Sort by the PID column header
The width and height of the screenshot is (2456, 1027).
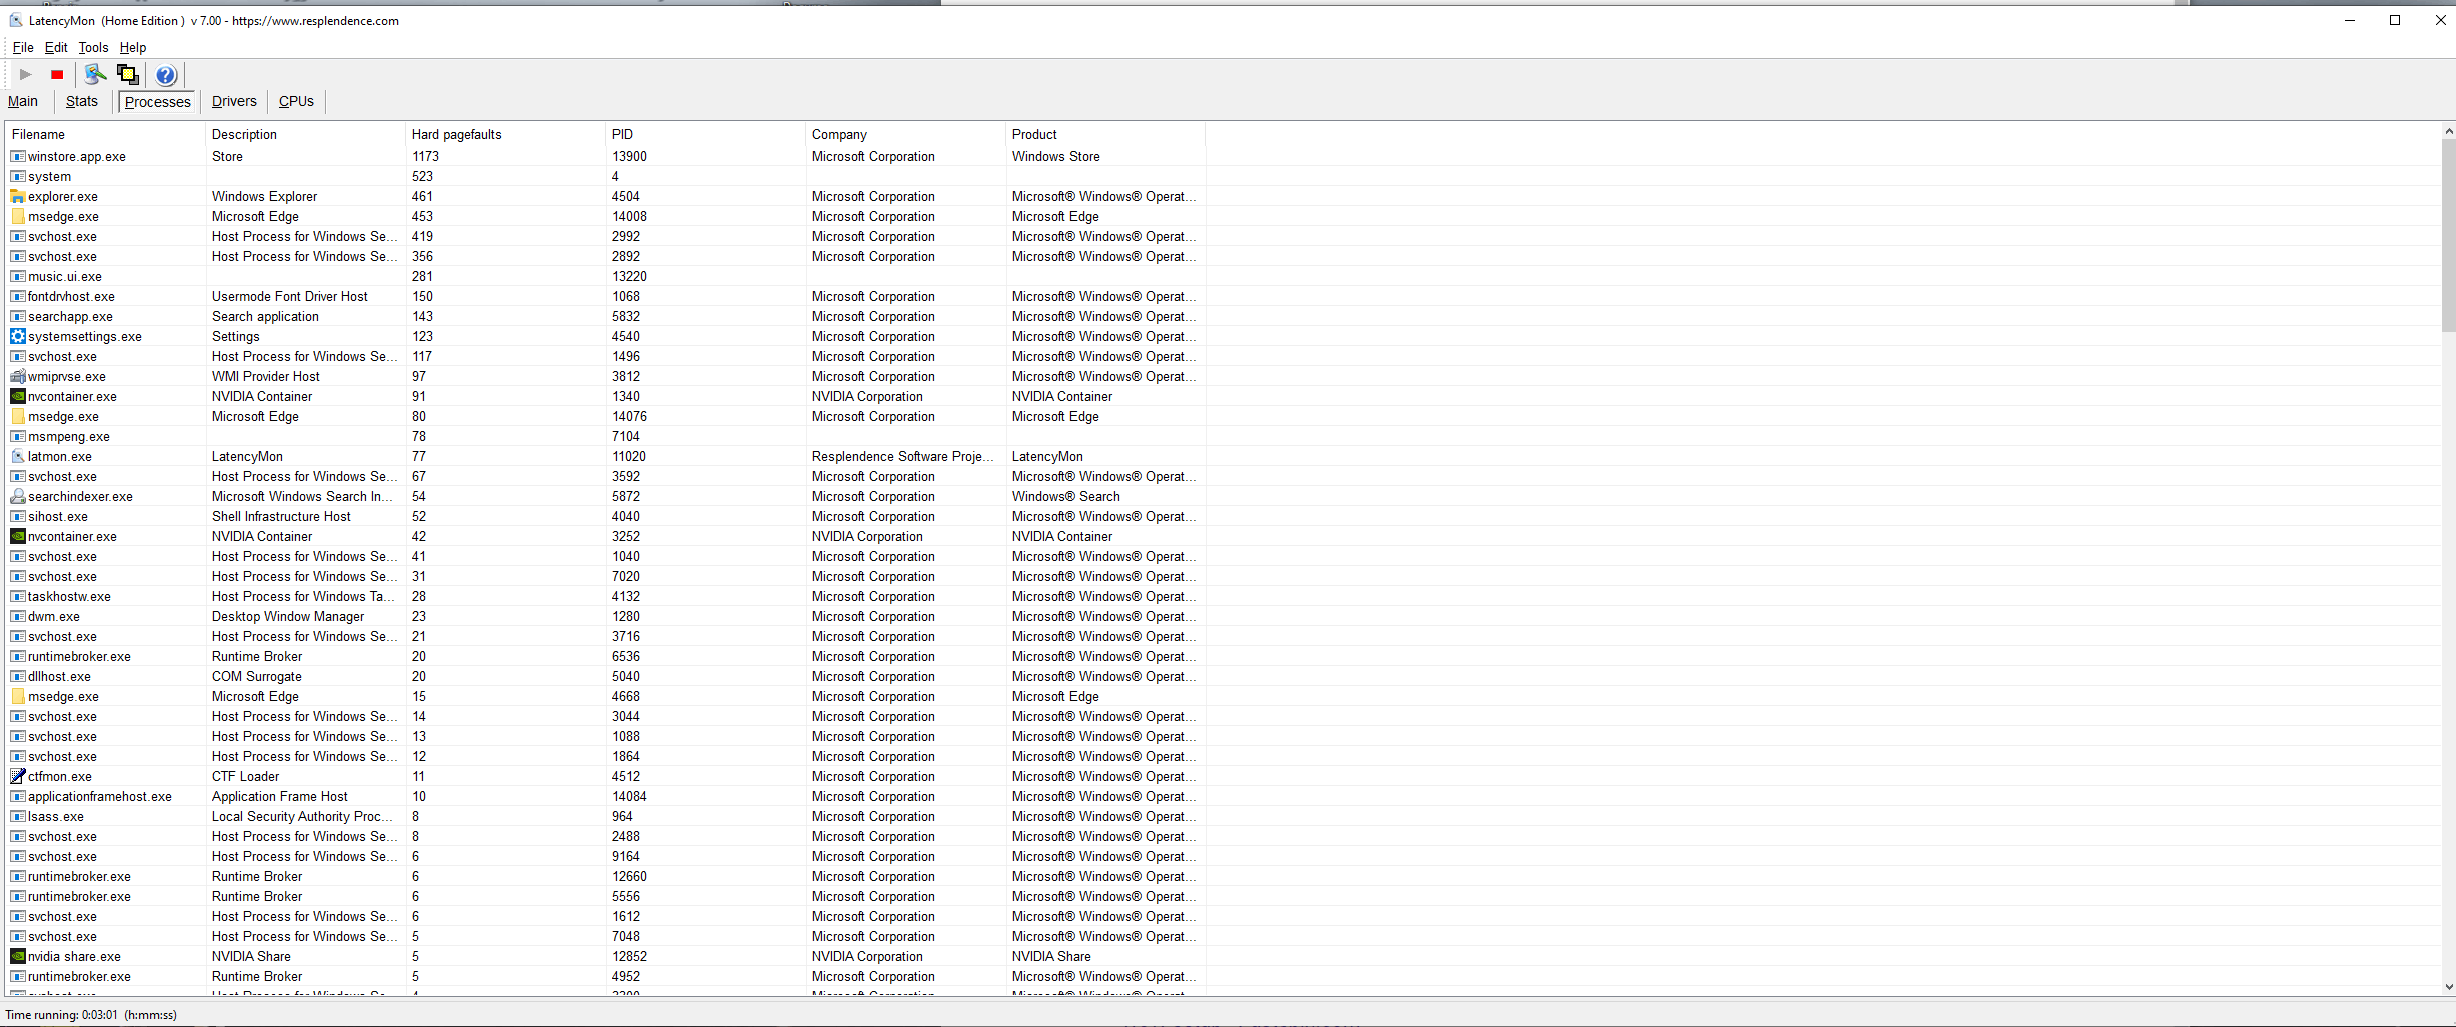pyautogui.click(x=705, y=134)
